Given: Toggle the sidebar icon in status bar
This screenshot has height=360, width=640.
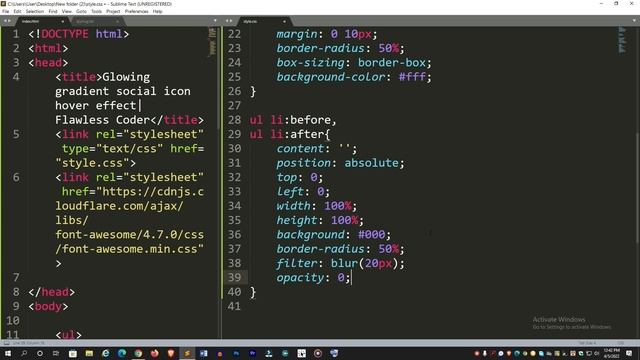Looking at the screenshot, I should click(x=6, y=343).
